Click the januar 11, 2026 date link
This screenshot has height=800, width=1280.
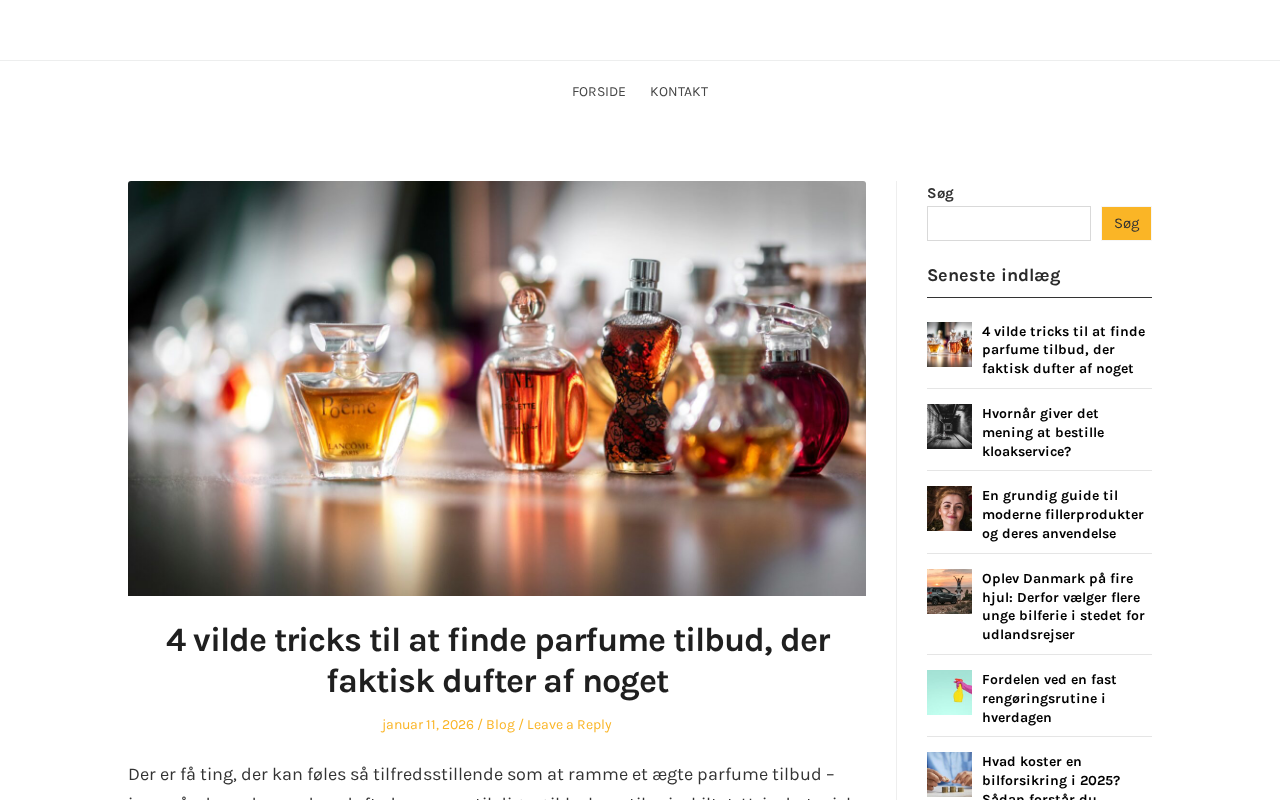click(x=428, y=725)
